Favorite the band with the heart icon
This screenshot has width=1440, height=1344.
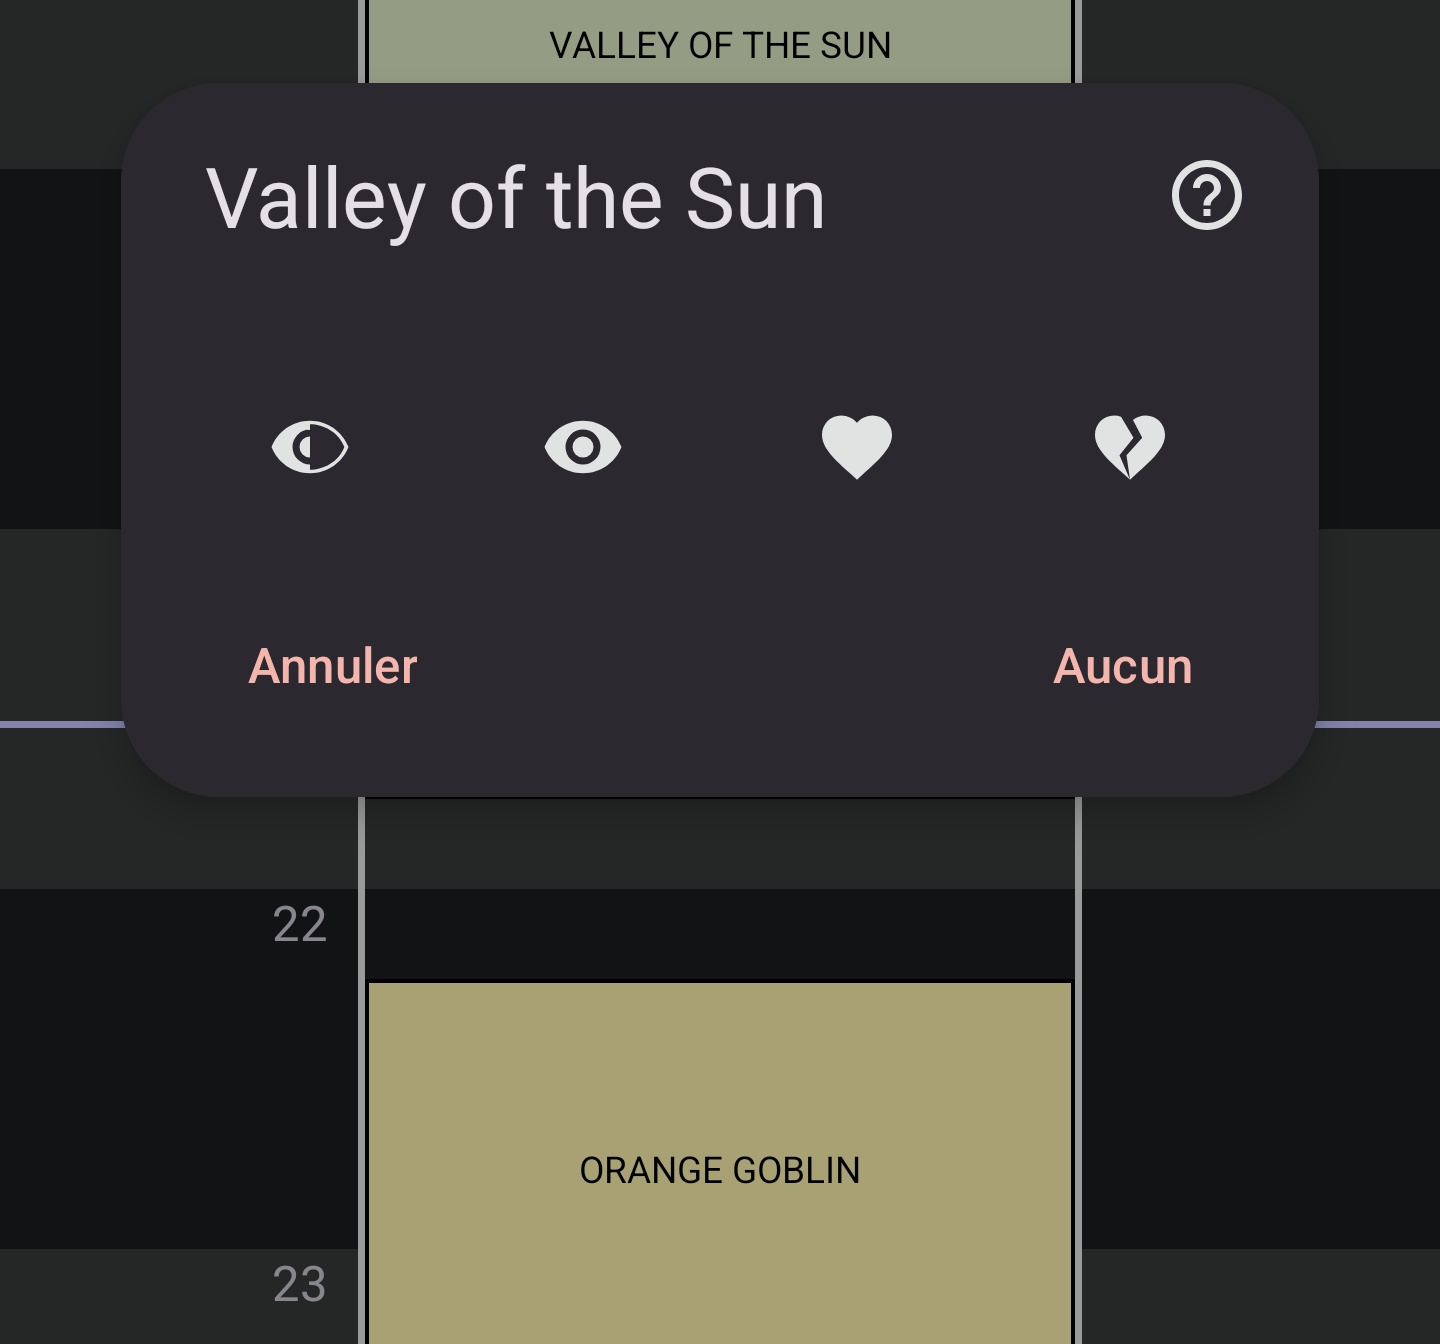click(856, 446)
